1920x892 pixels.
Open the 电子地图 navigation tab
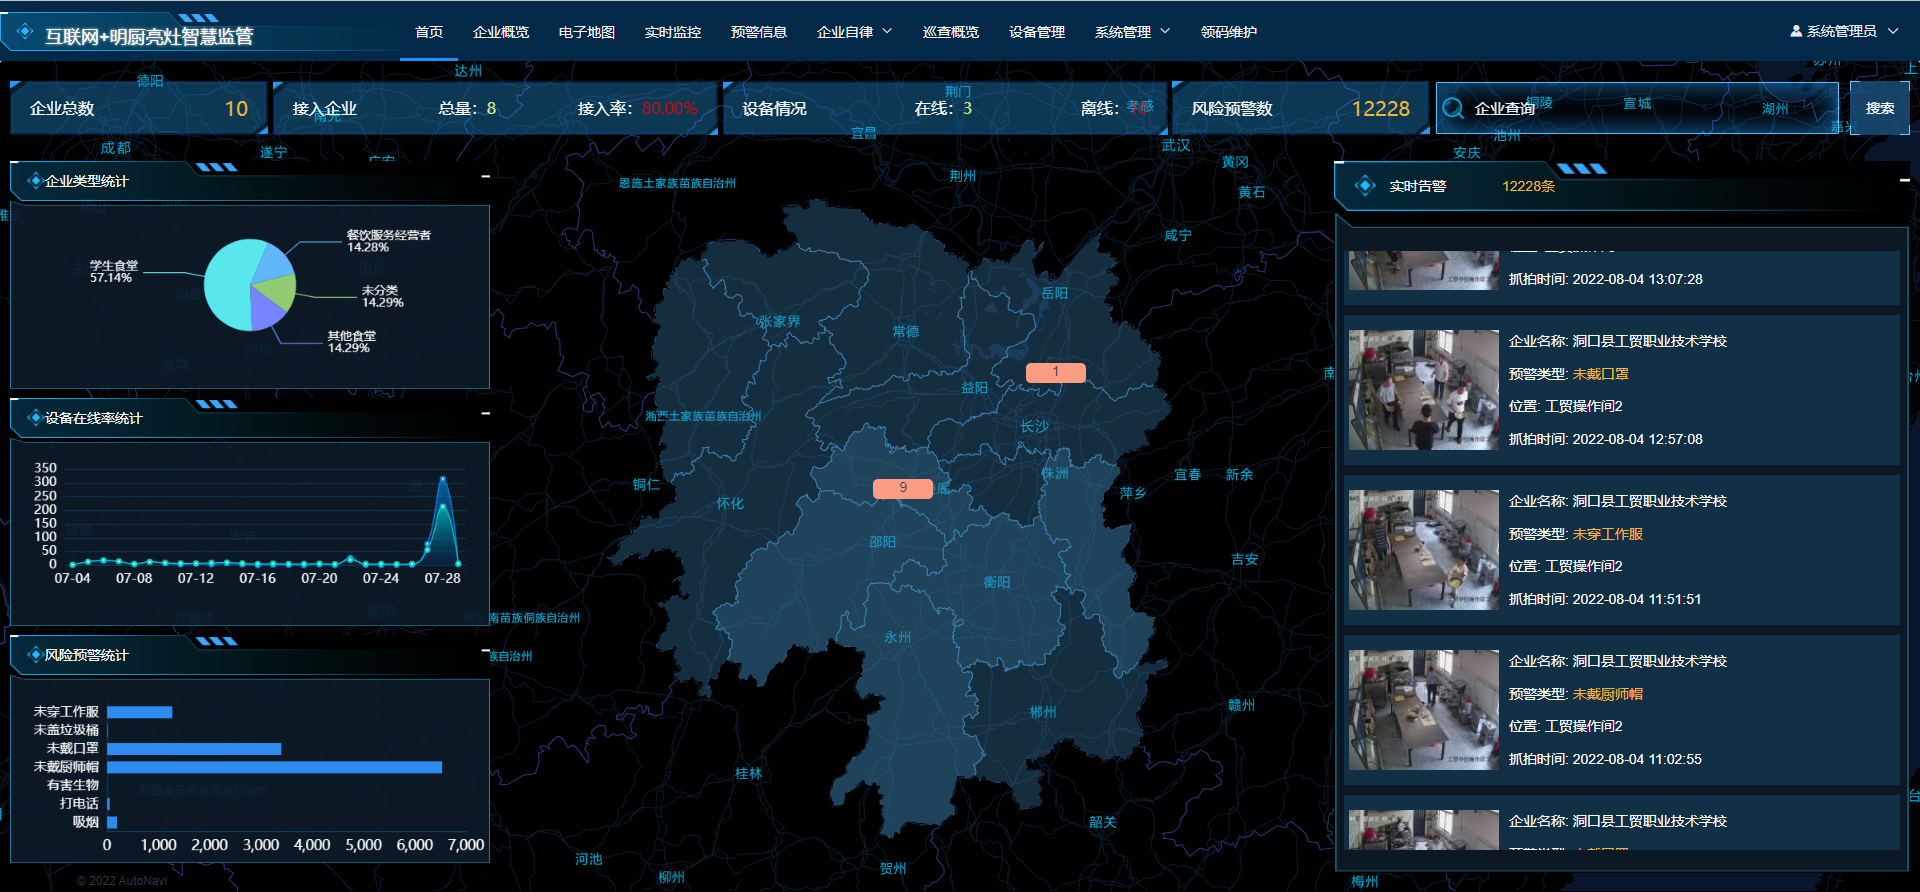point(586,32)
